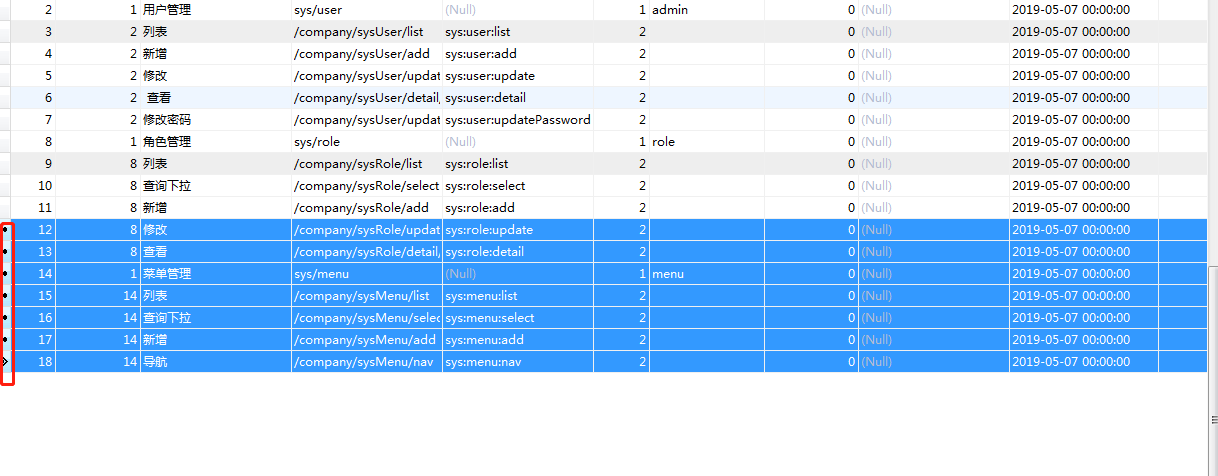Select the sys:user:add permission cell
Viewport: 1218px width, 476px height.
517,54
